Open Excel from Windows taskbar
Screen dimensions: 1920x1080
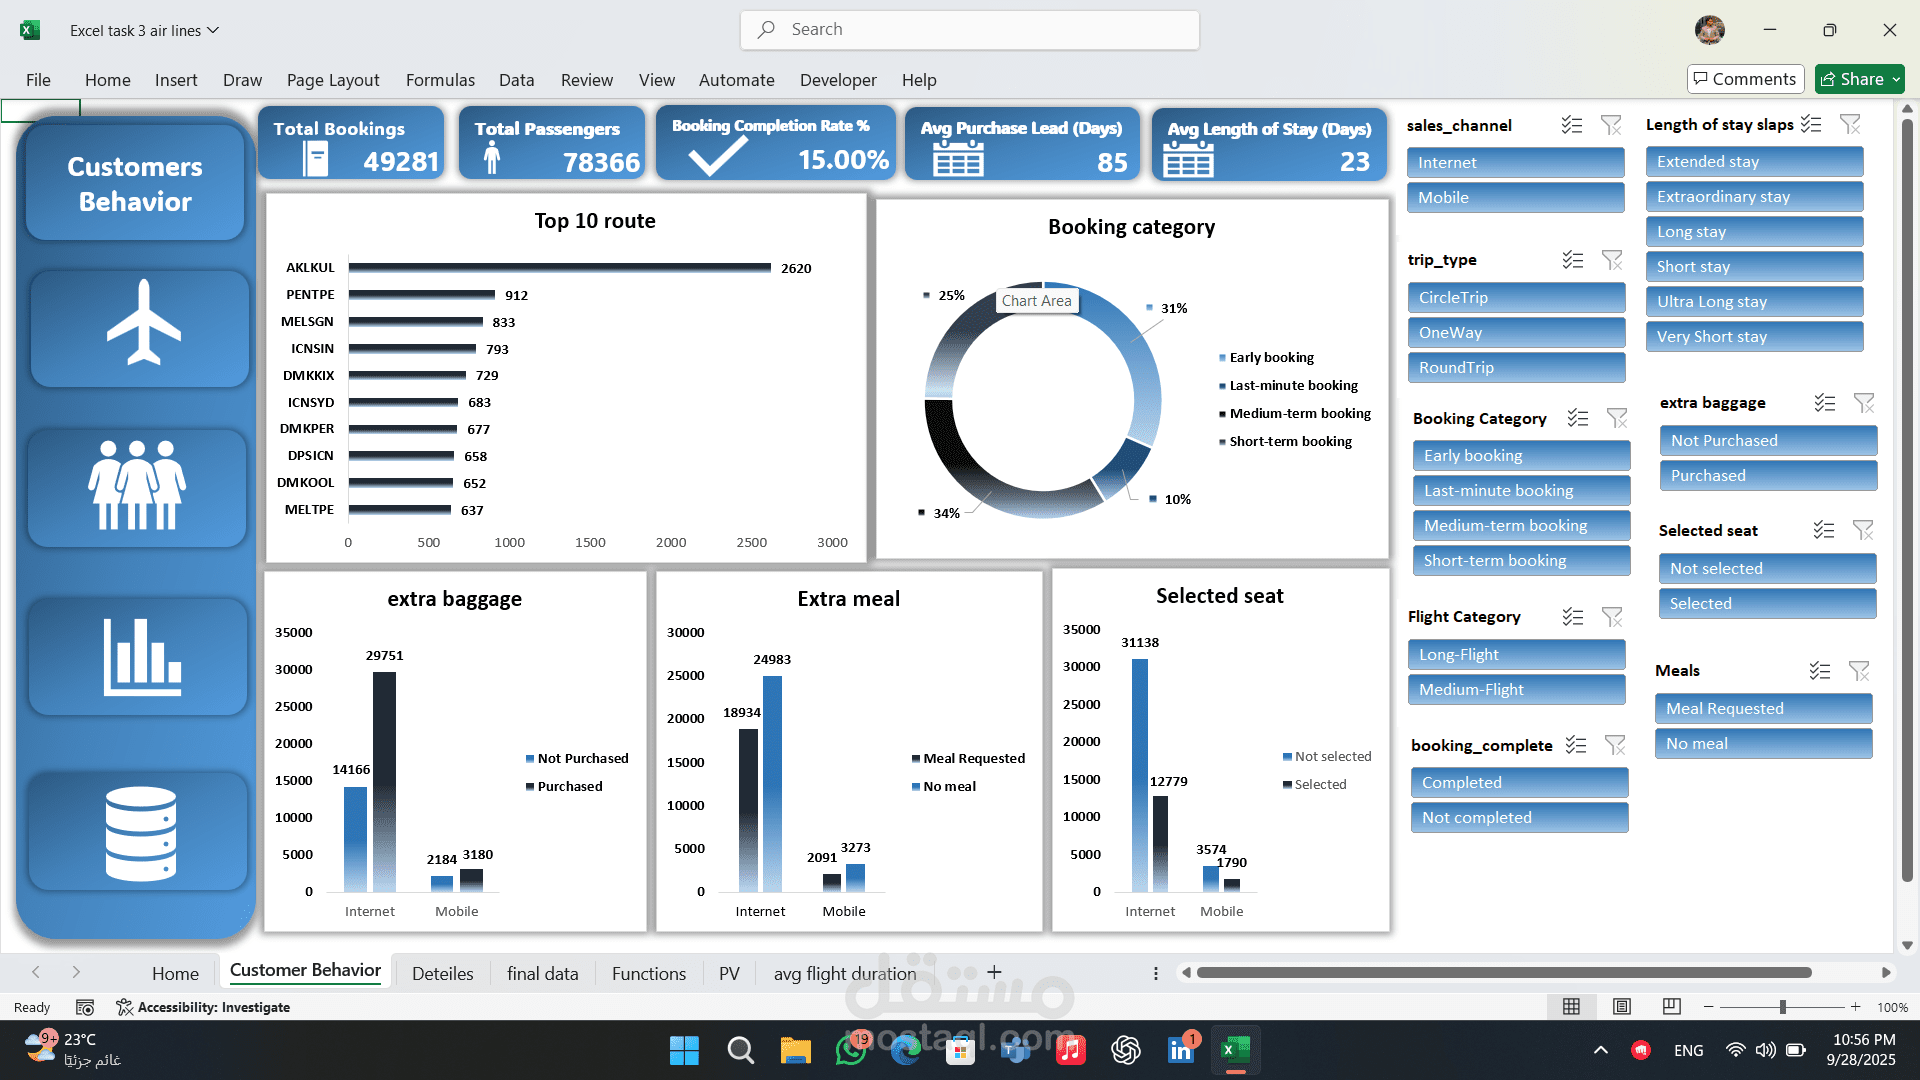(1235, 1050)
